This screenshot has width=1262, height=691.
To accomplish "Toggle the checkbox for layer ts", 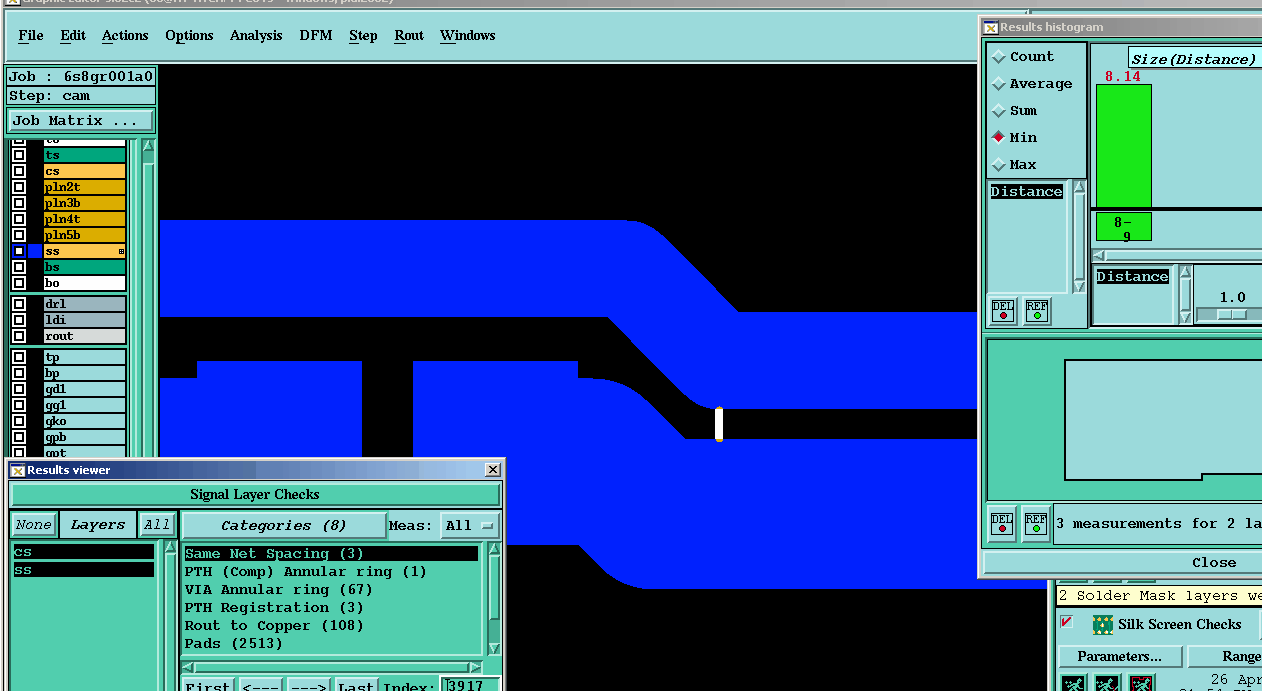I will [19, 155].
